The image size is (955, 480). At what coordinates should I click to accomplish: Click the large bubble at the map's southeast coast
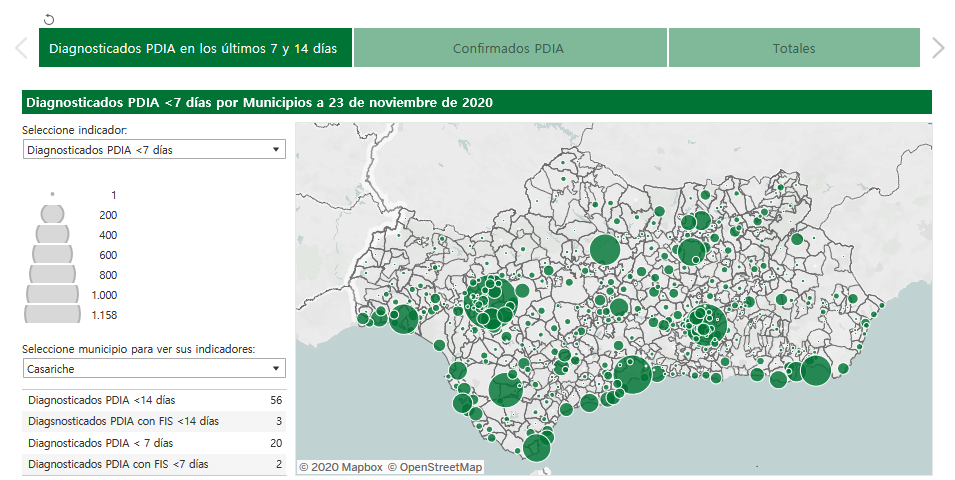click(815, 370)
